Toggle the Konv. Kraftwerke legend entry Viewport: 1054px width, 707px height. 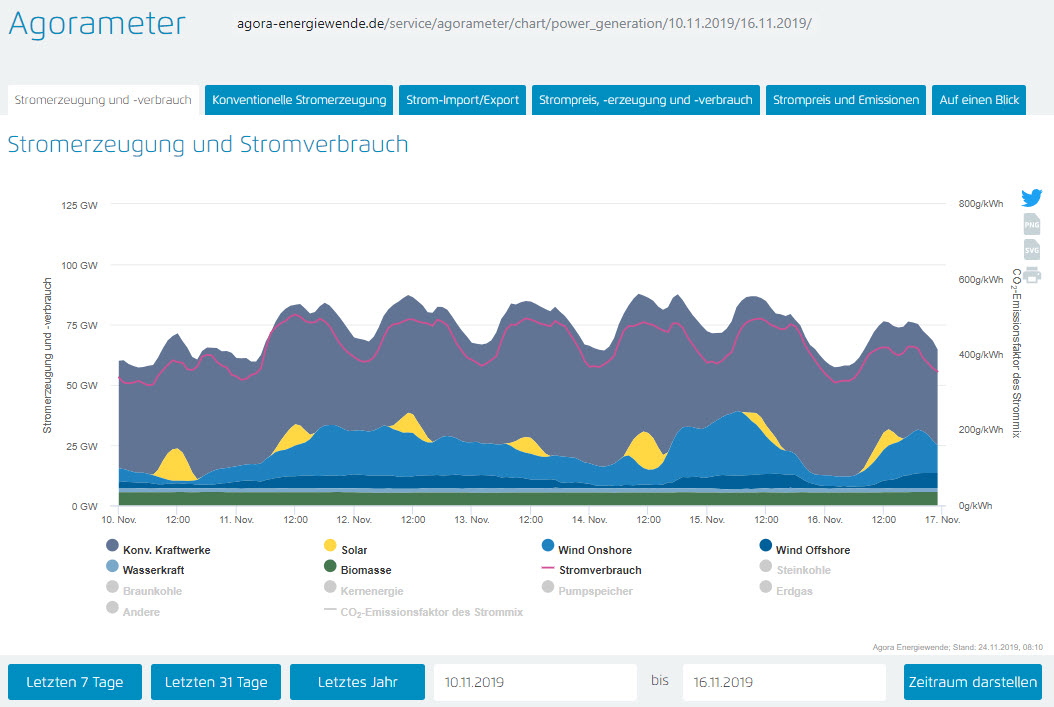tap(166, 550)
